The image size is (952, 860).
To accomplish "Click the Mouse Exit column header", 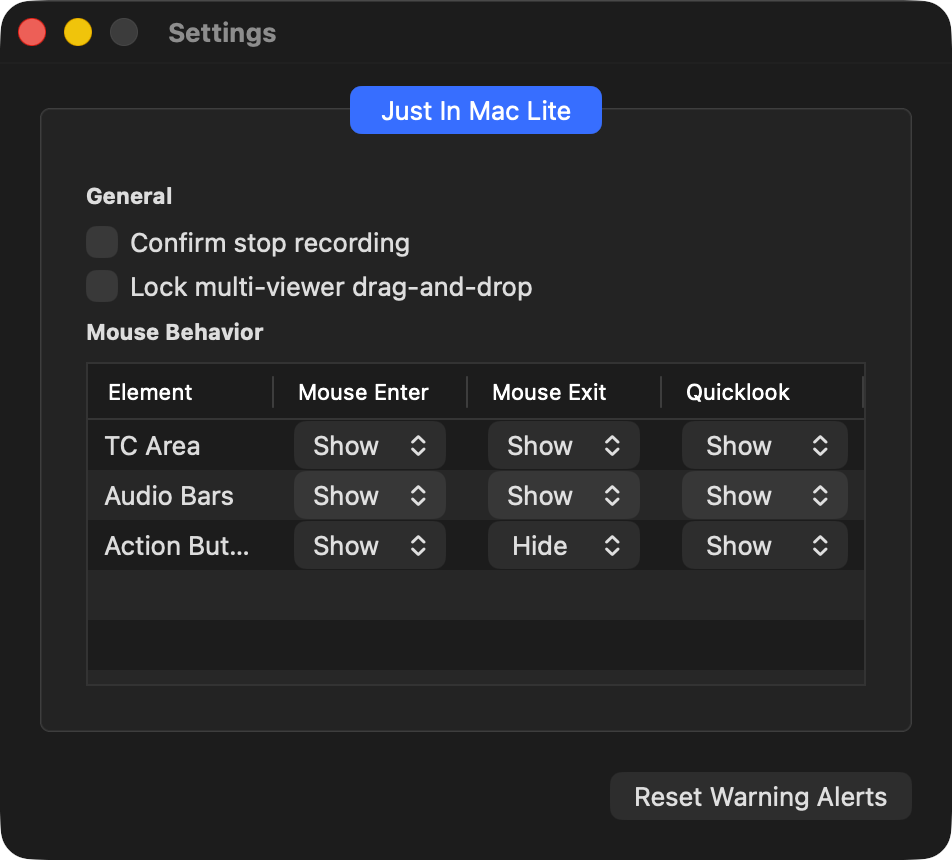I will click(563, 392).
